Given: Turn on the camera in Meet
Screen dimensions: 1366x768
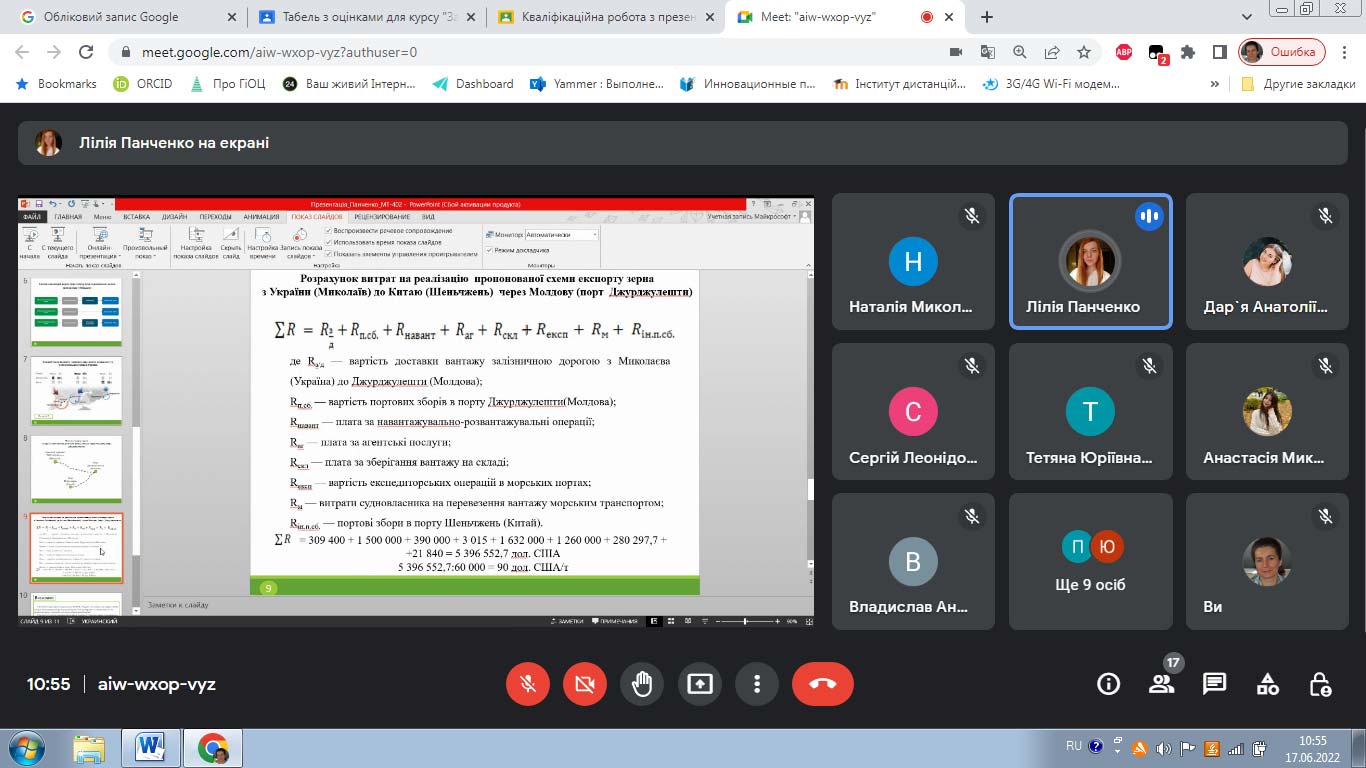Looking at the screenshot, I should 585,684.
